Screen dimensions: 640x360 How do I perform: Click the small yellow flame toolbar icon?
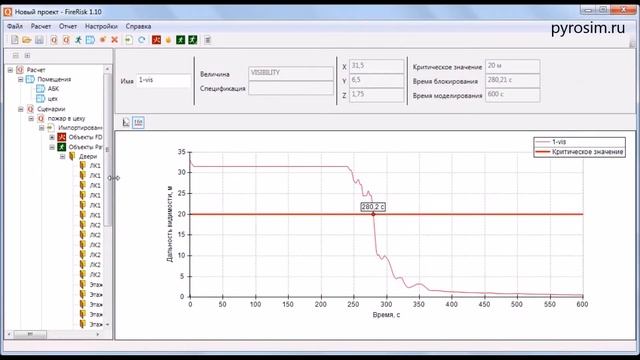click(x=168, y=40)
